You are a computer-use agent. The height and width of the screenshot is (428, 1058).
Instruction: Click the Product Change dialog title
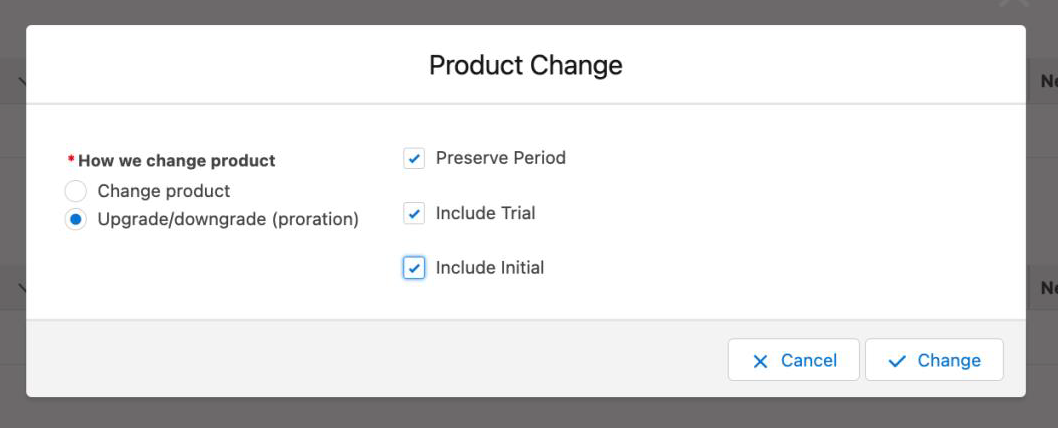525,65
